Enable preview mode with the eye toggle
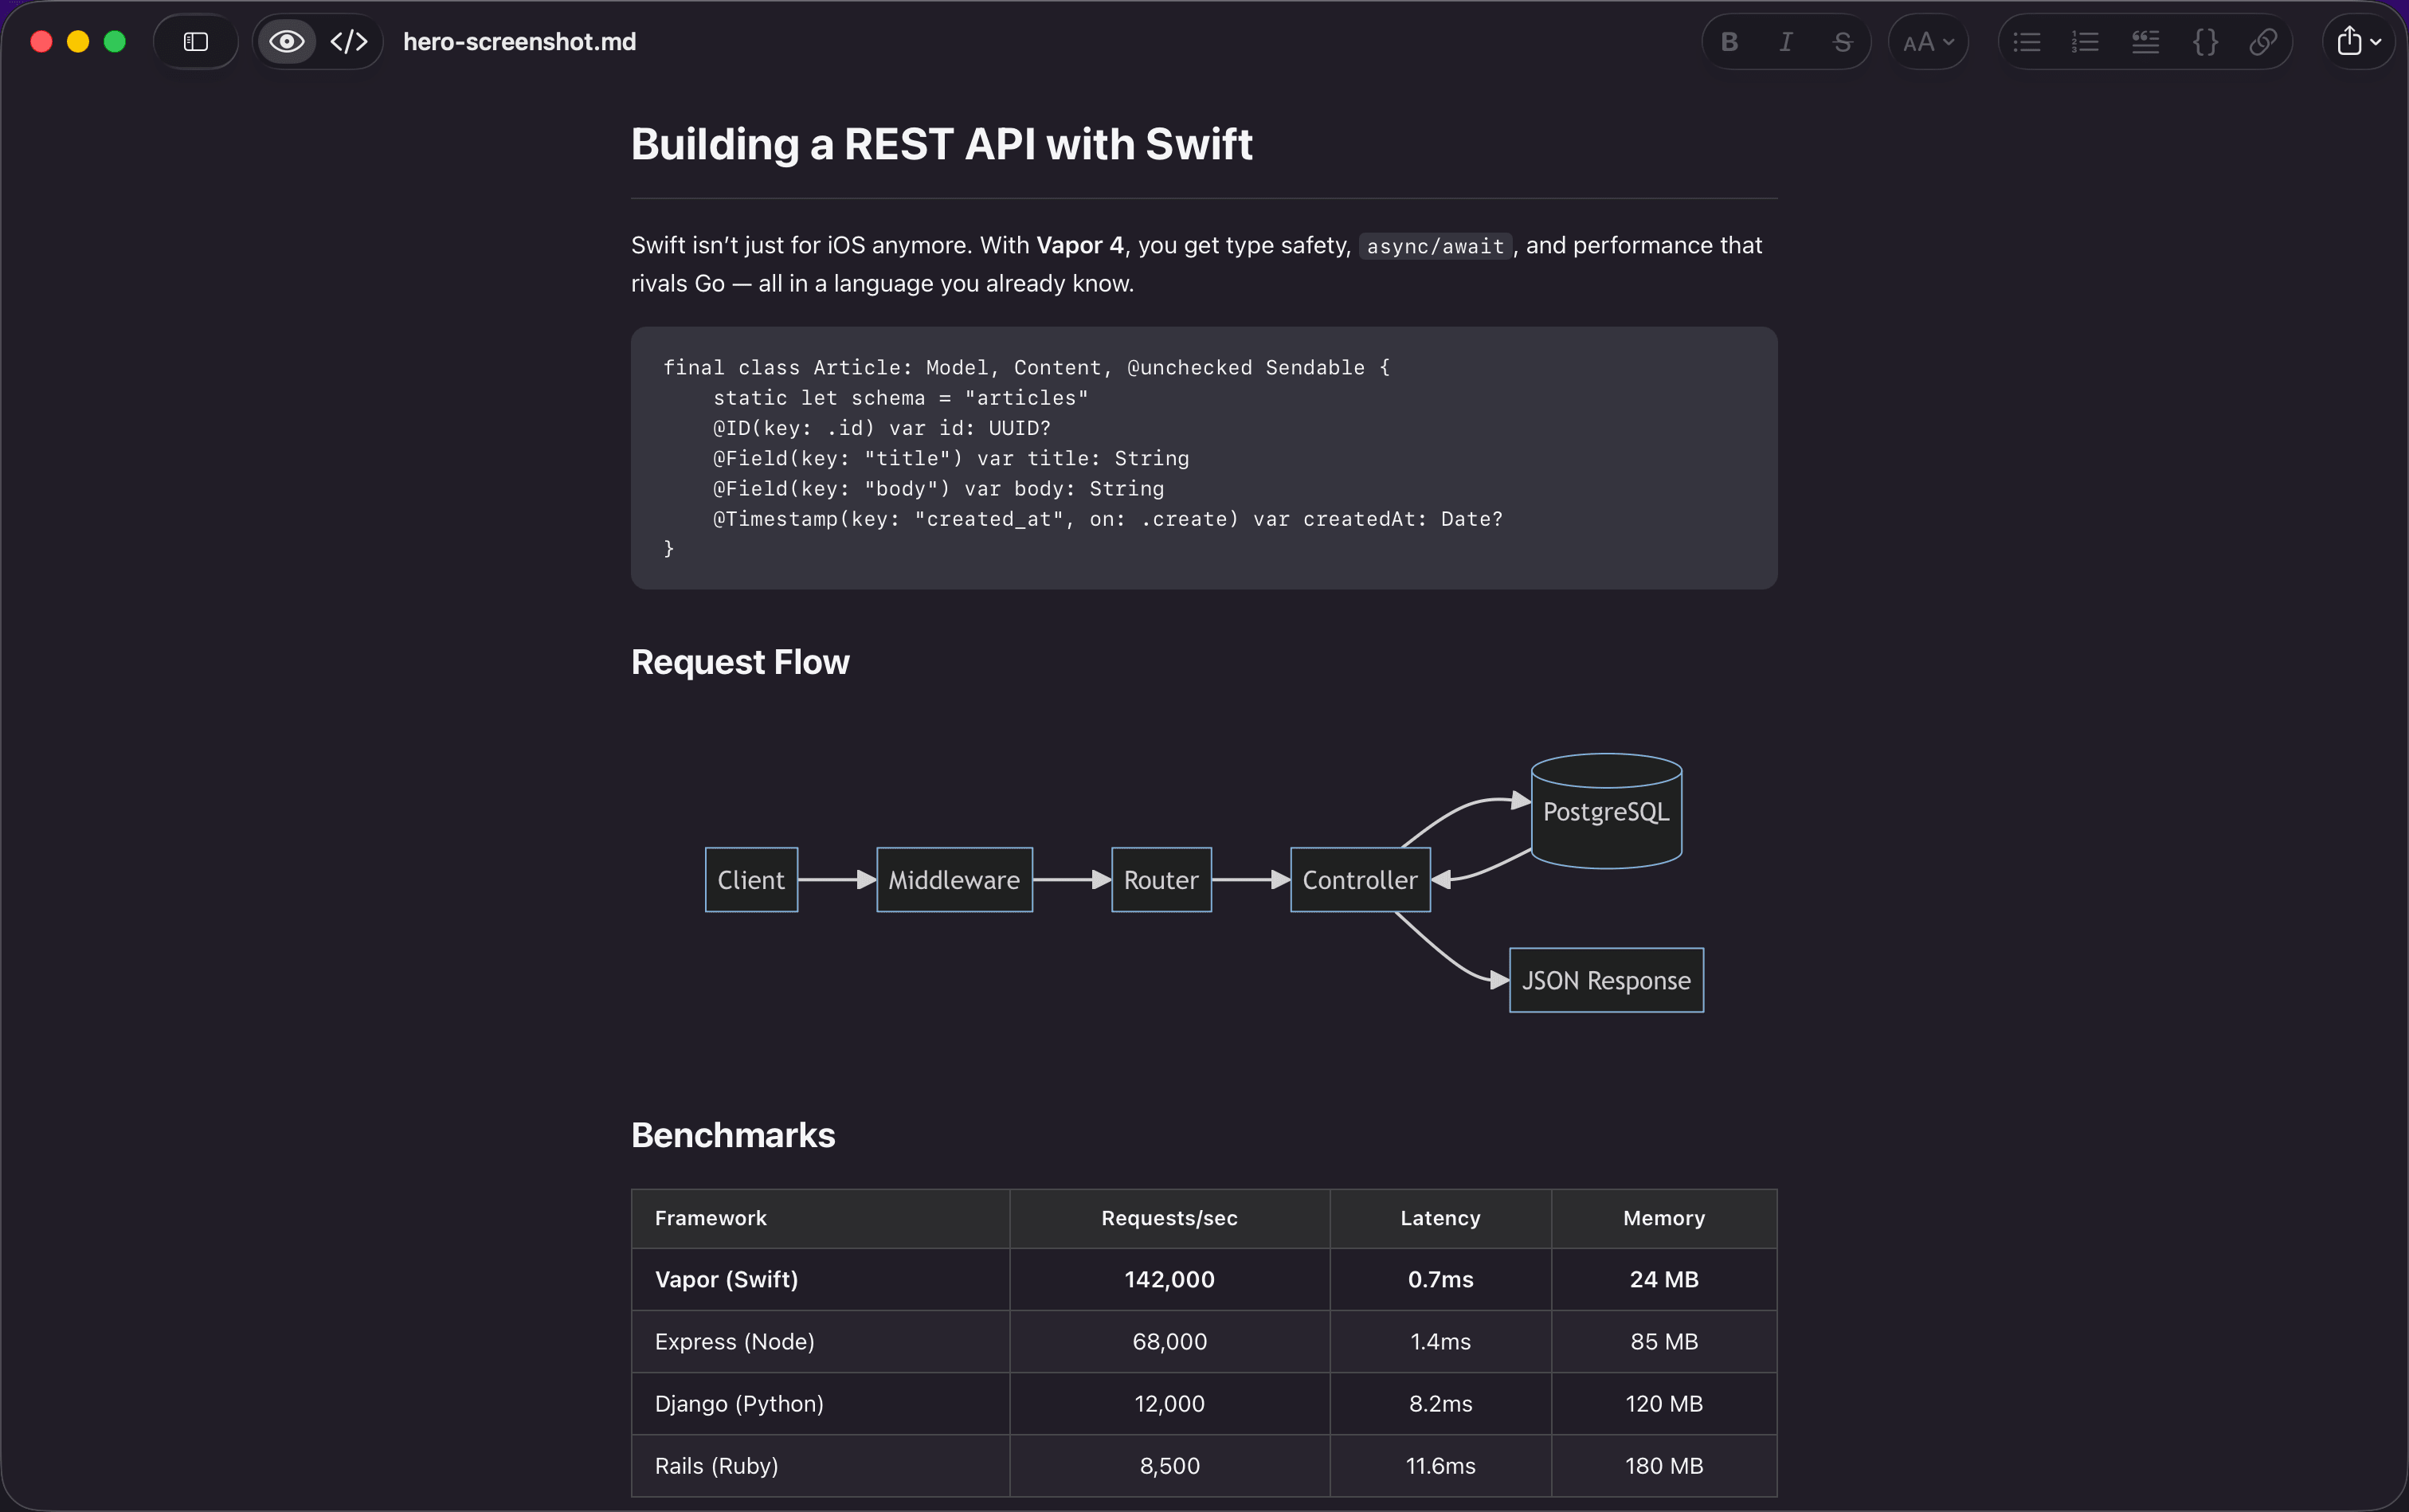2409x1512 pixels. coord(286,41)
